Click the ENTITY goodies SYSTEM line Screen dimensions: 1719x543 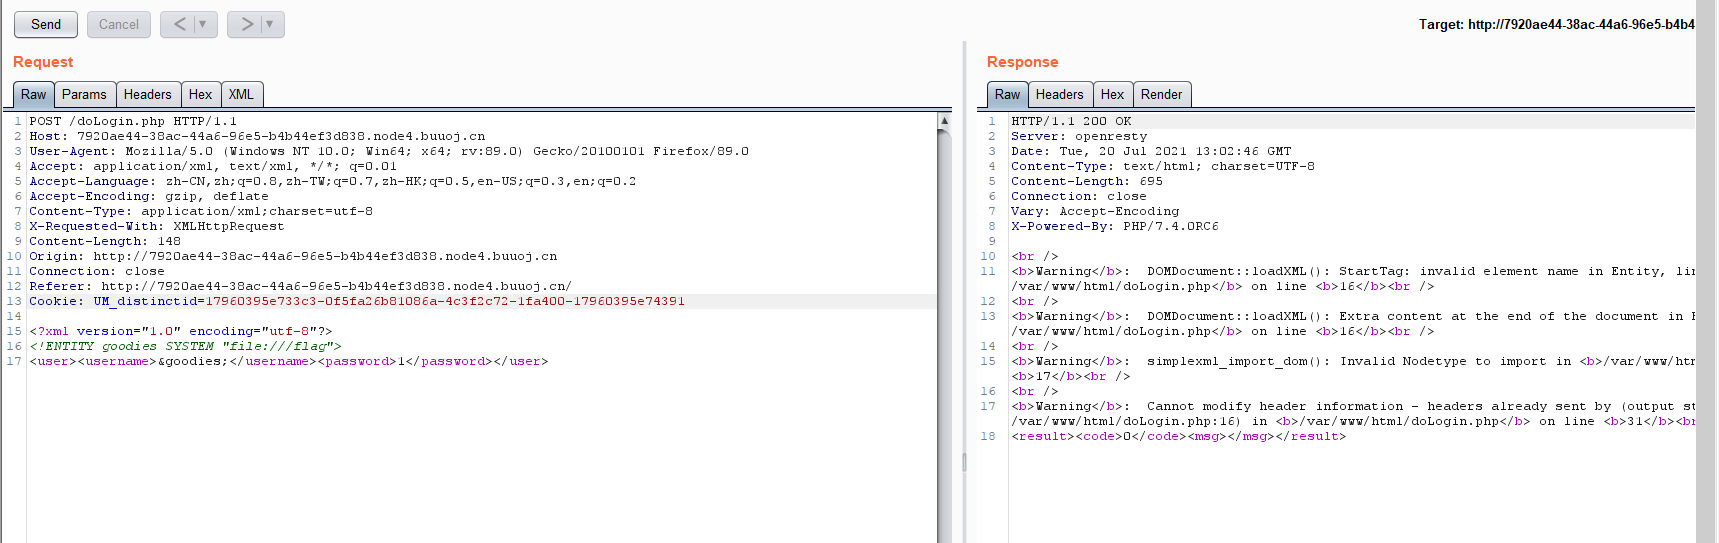[185, 346]
